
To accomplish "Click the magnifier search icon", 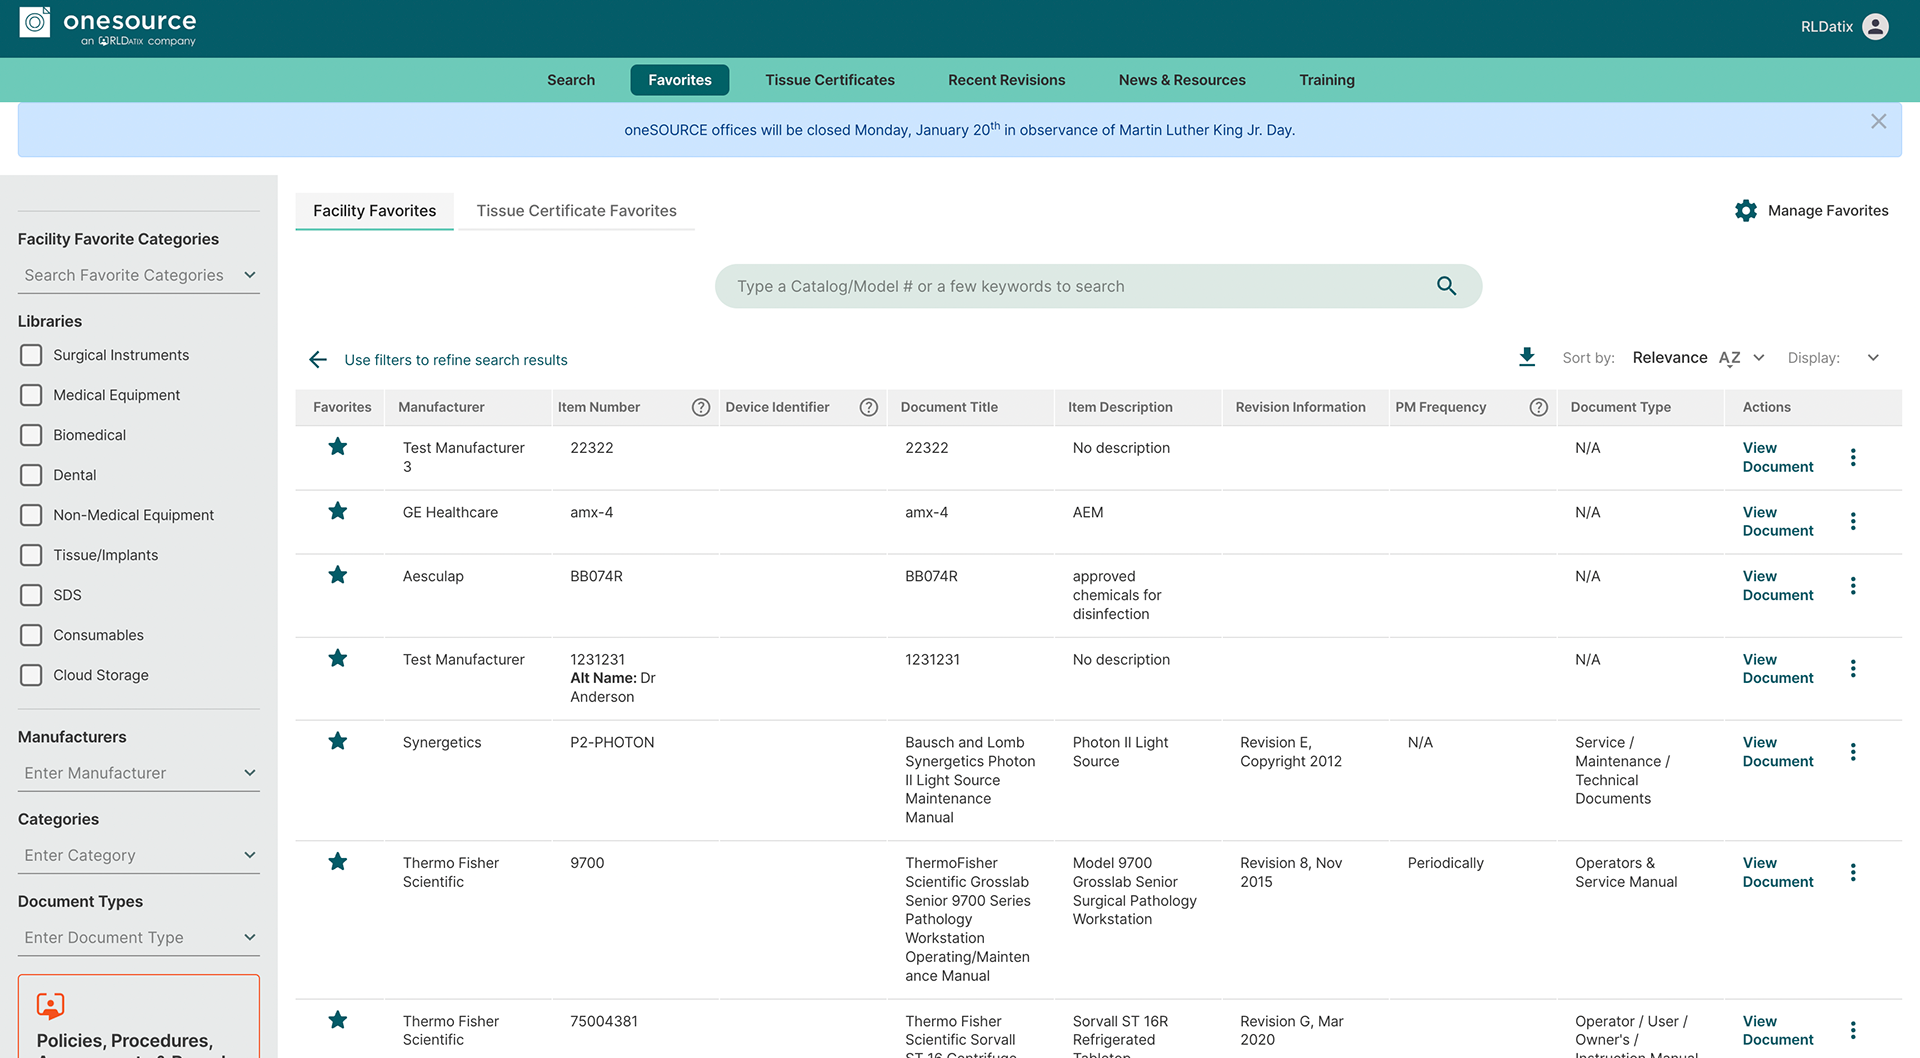I will tap(1446, 286).
